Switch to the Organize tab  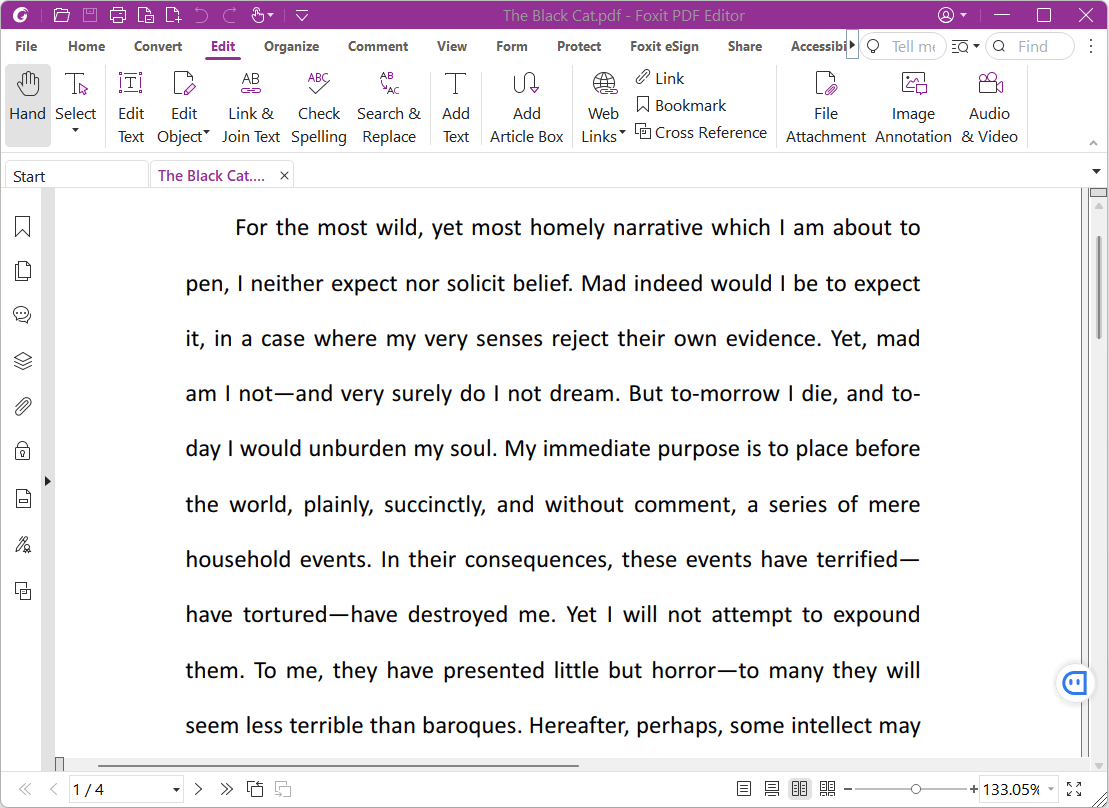pyautogui.click(x=291, y=46)
